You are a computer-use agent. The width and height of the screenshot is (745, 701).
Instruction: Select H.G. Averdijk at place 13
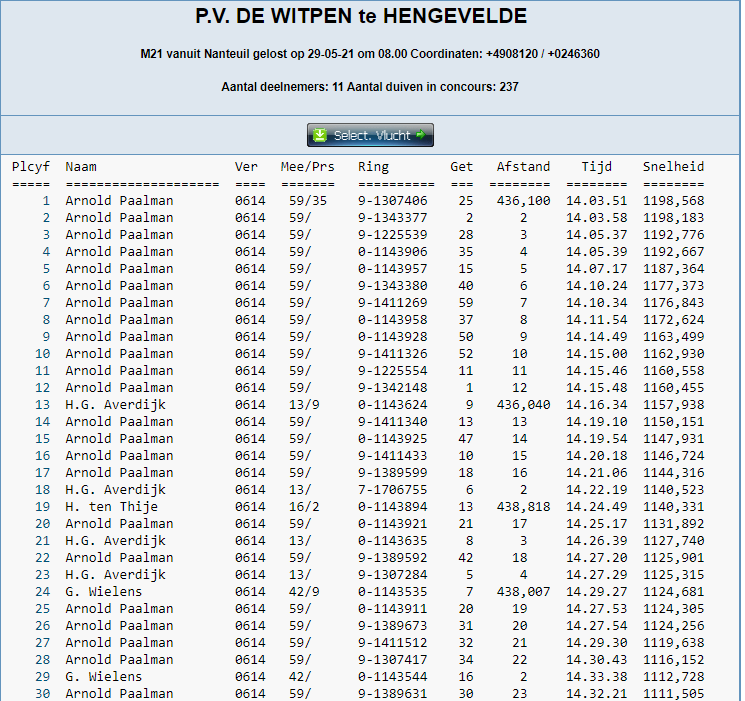pos(115,405)
